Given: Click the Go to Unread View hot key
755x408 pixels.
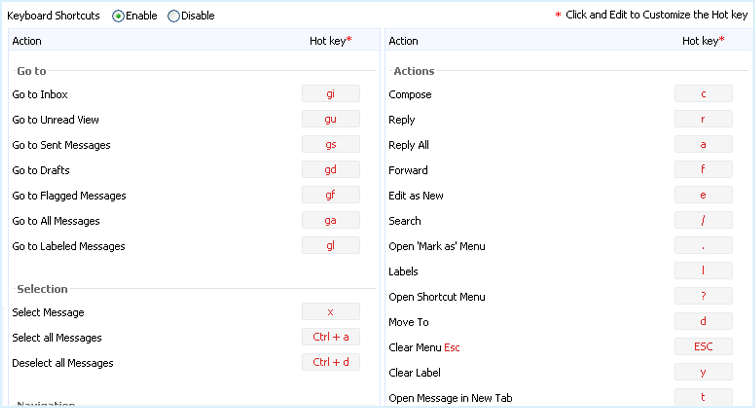Looking at the screenshot, I should 330,119.
